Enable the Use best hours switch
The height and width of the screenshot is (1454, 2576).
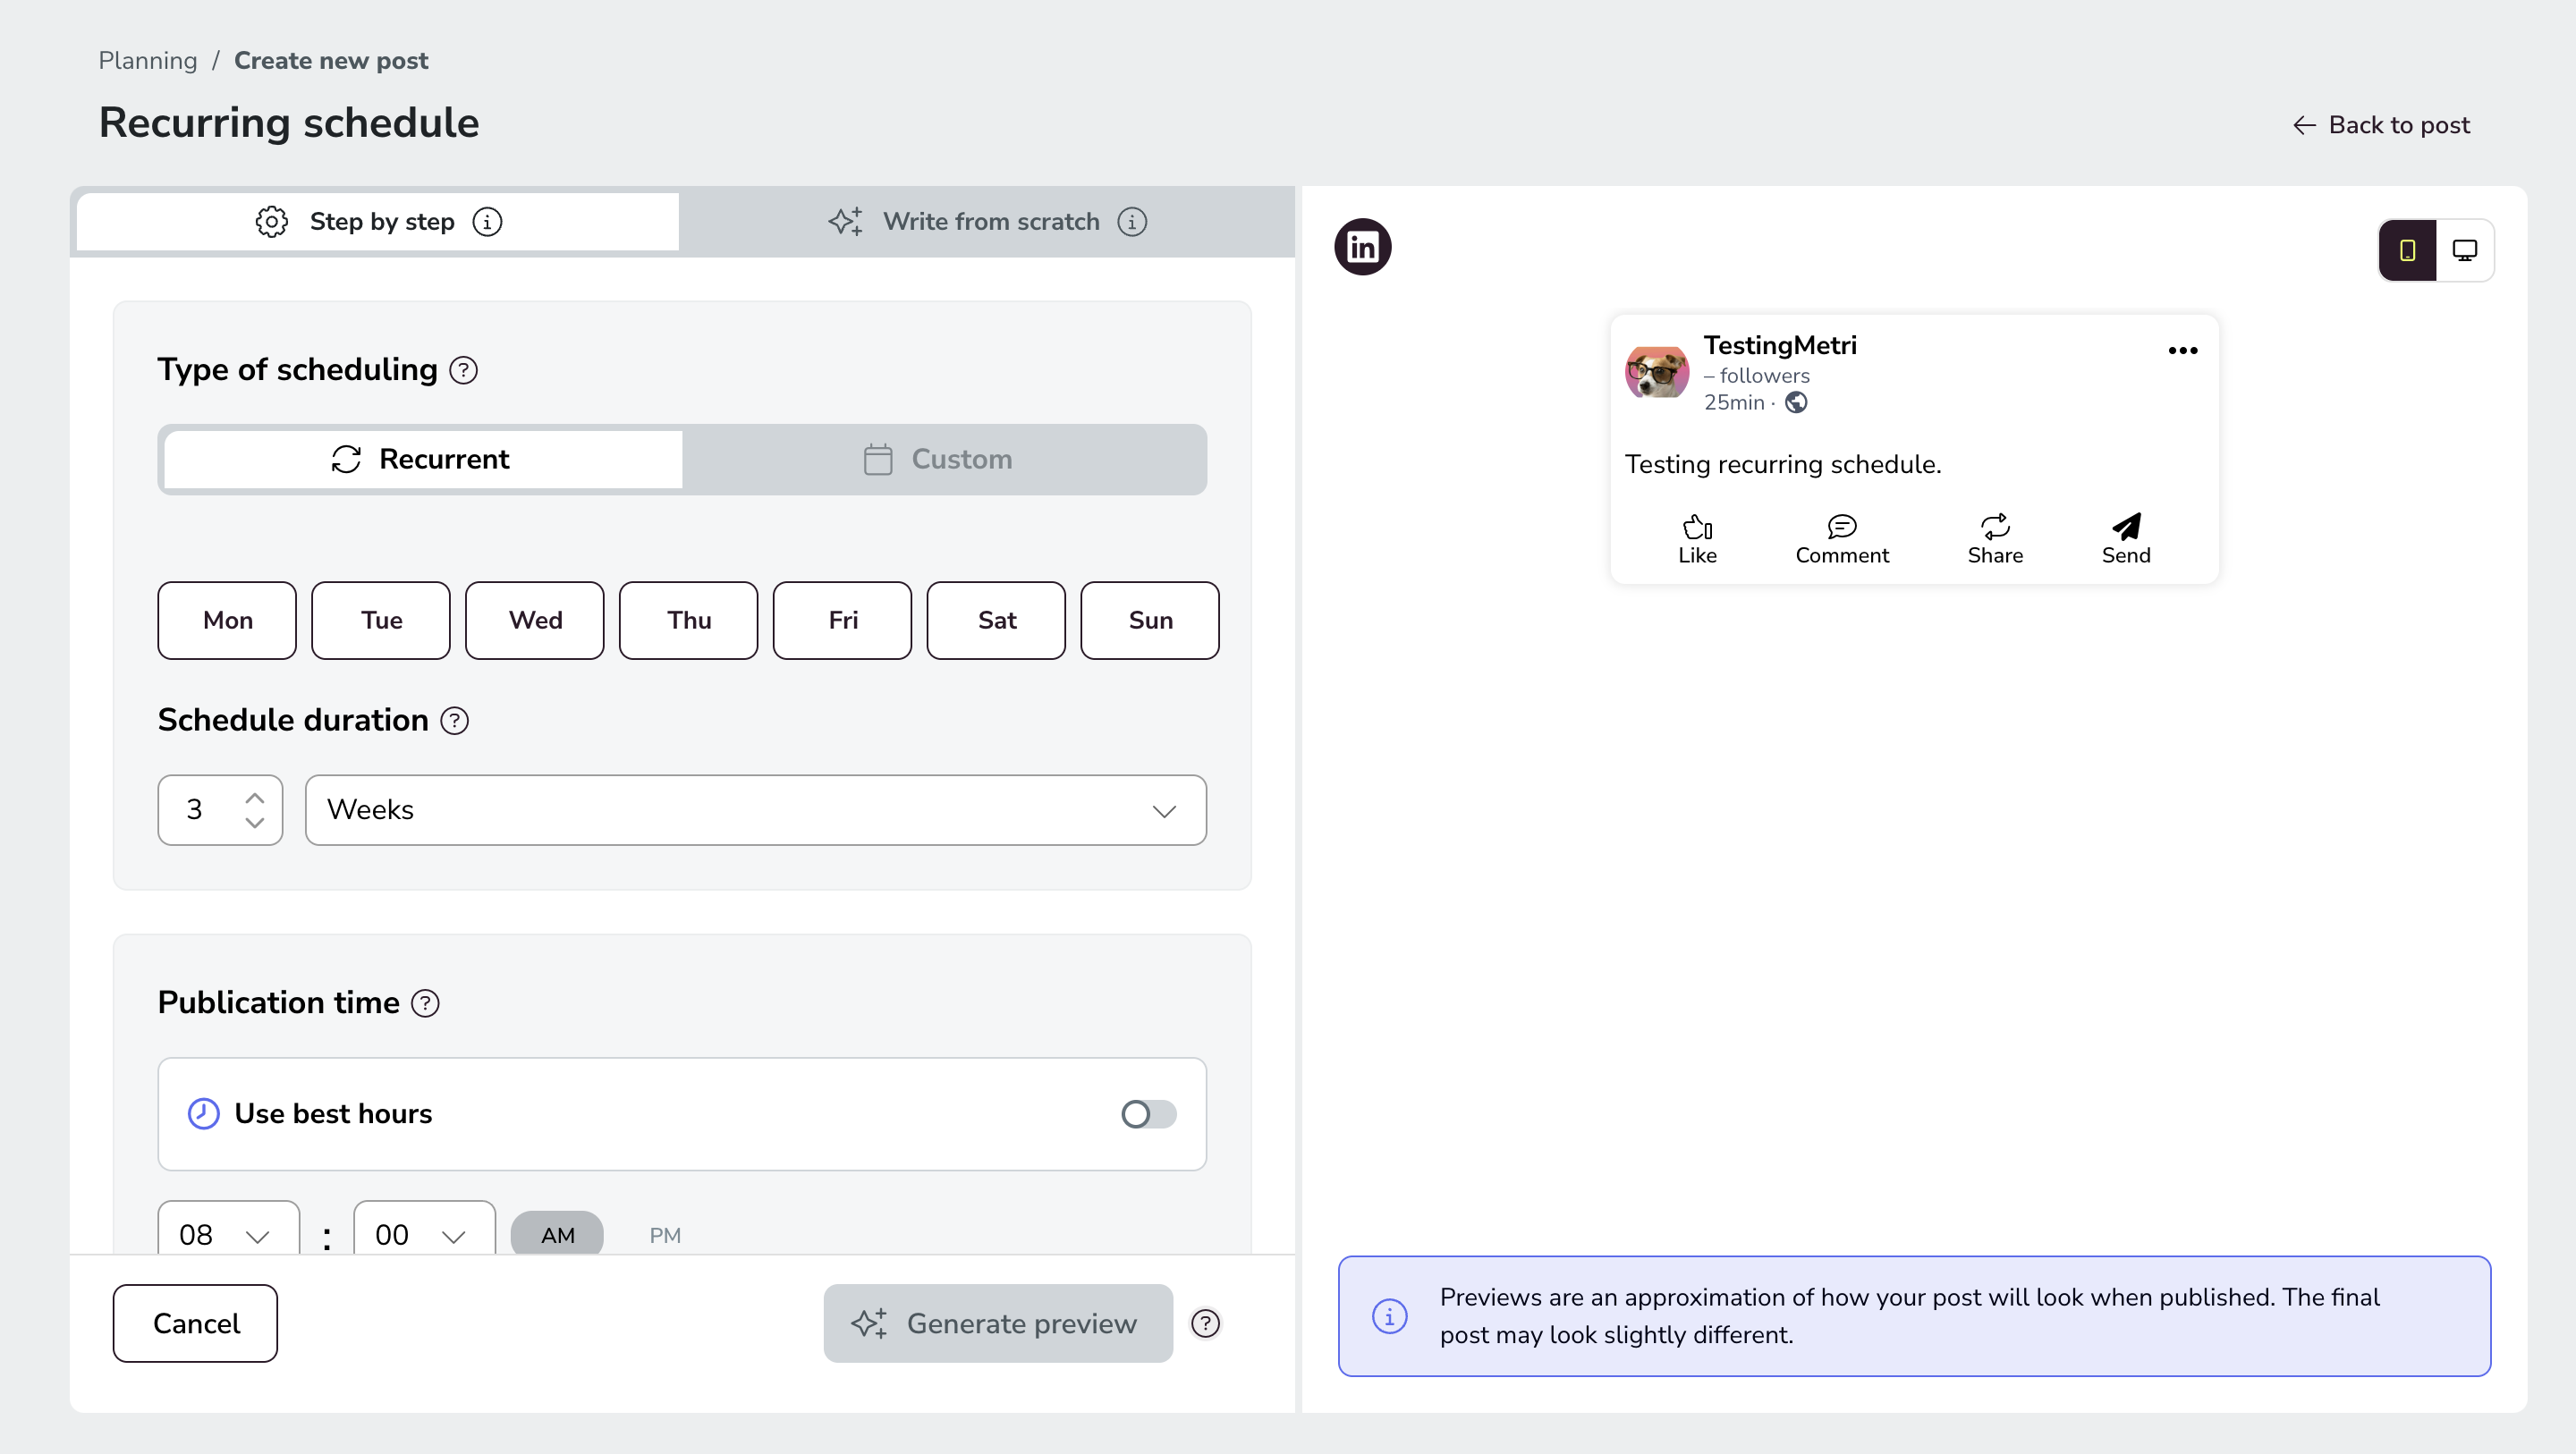point(1148,1114)
